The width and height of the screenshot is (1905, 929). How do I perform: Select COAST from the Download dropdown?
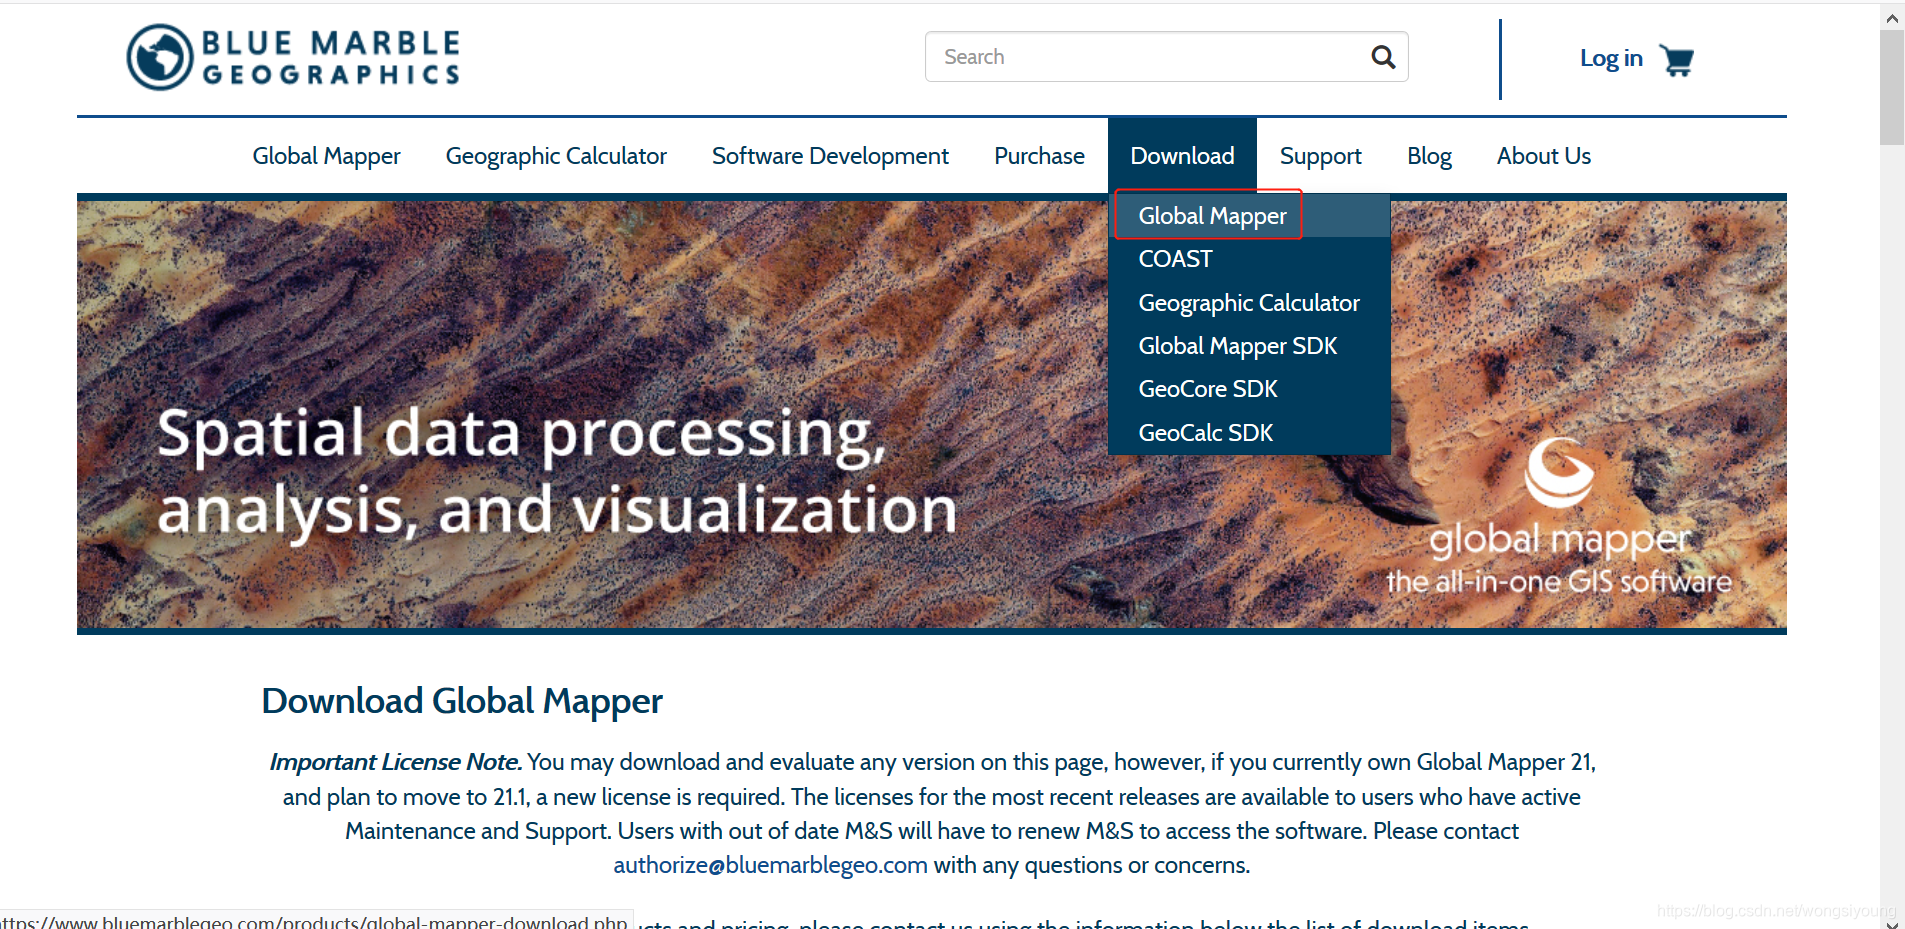(1176, 258)
